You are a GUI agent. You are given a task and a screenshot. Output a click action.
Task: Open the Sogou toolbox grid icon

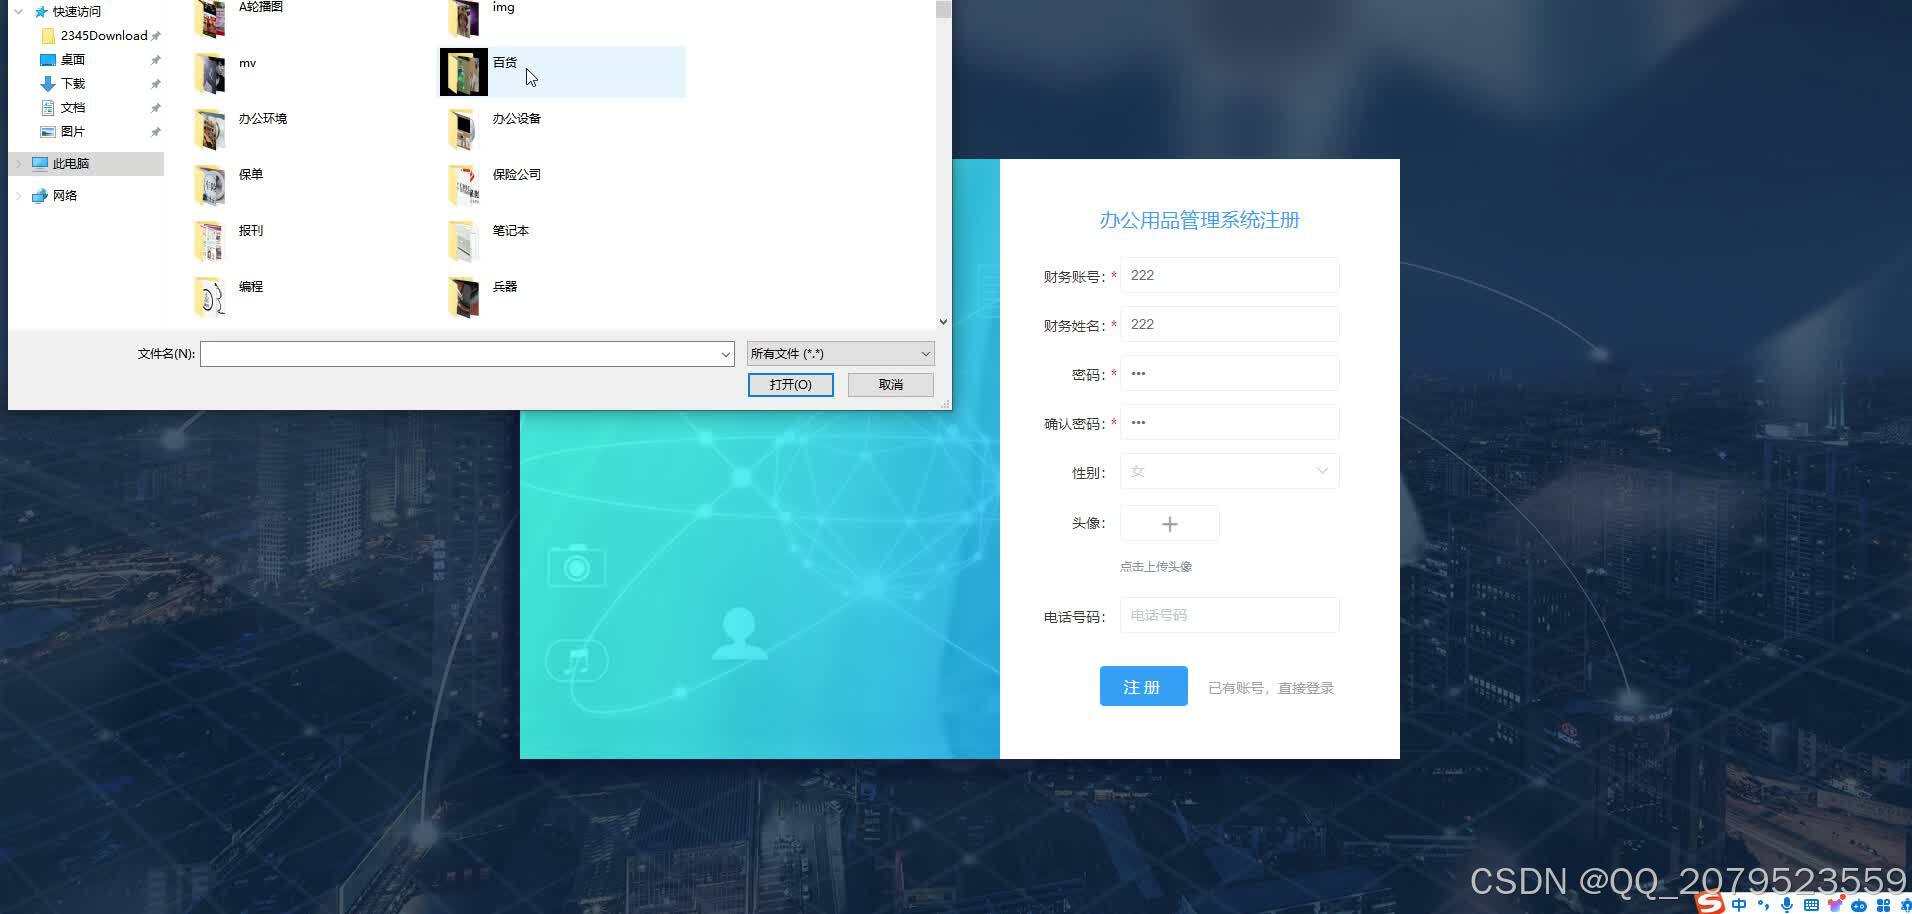click(1883, 905)
